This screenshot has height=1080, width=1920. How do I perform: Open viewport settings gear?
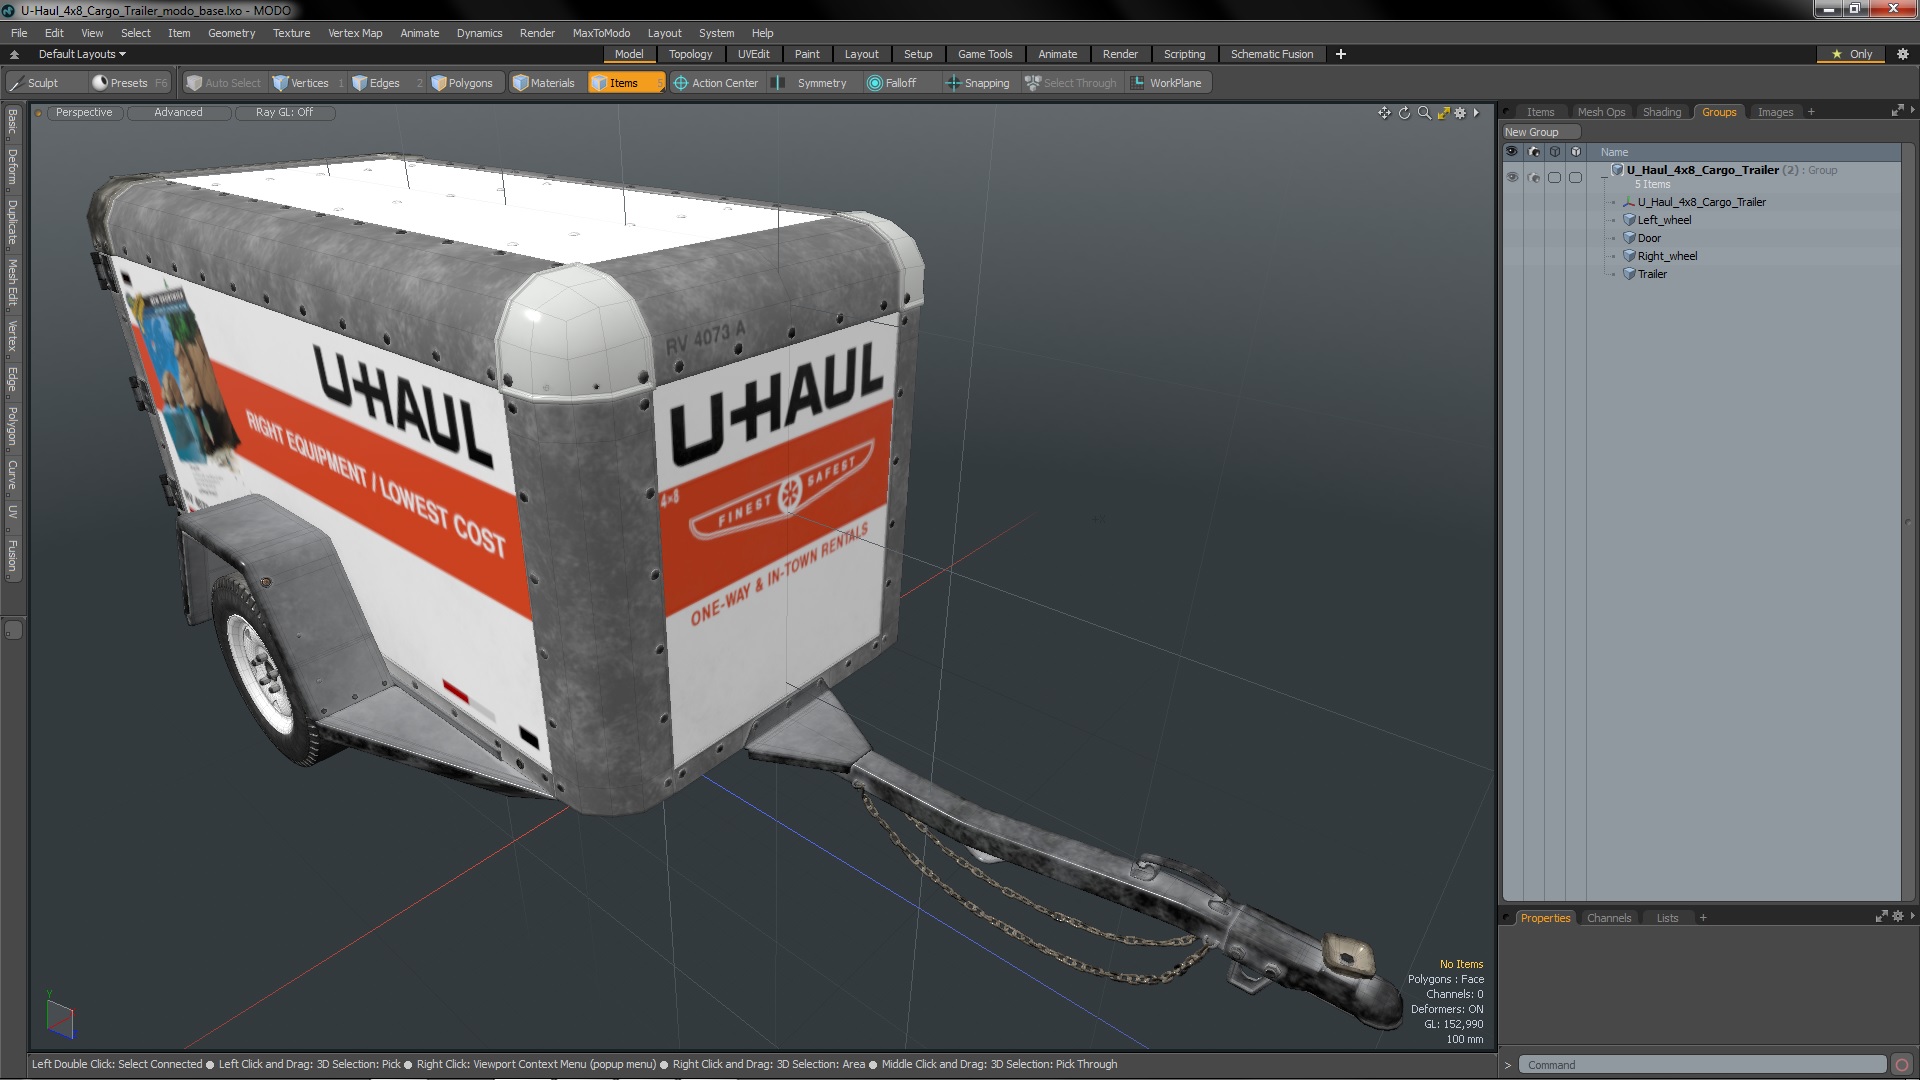(1460, 113)
